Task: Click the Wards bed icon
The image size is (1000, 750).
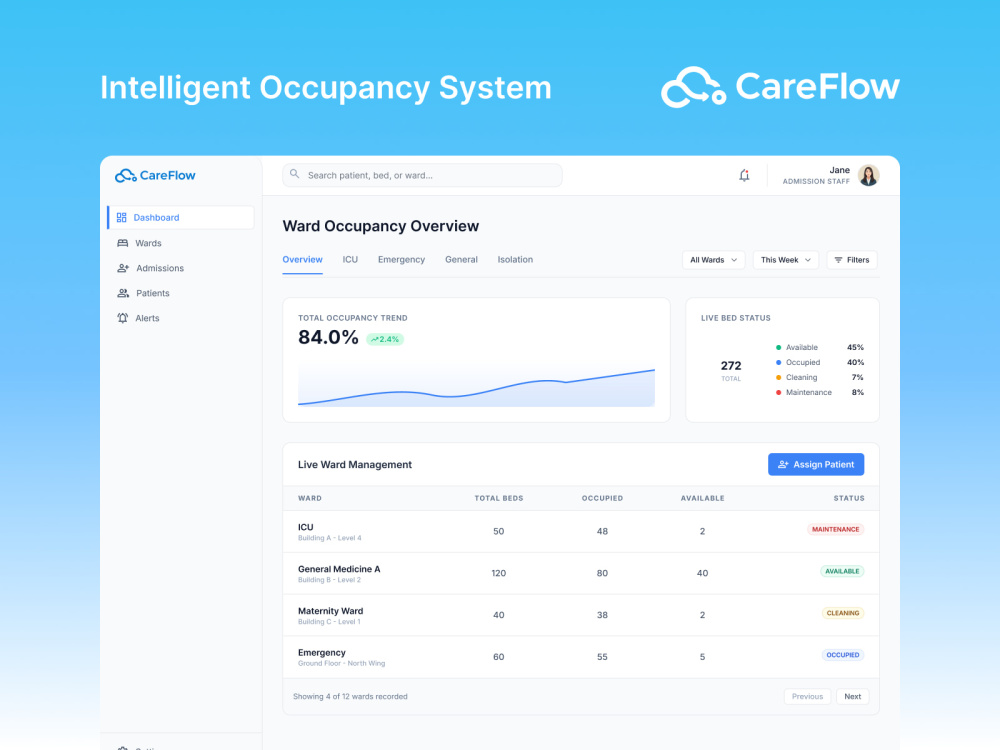Action: tap(122, 243)
